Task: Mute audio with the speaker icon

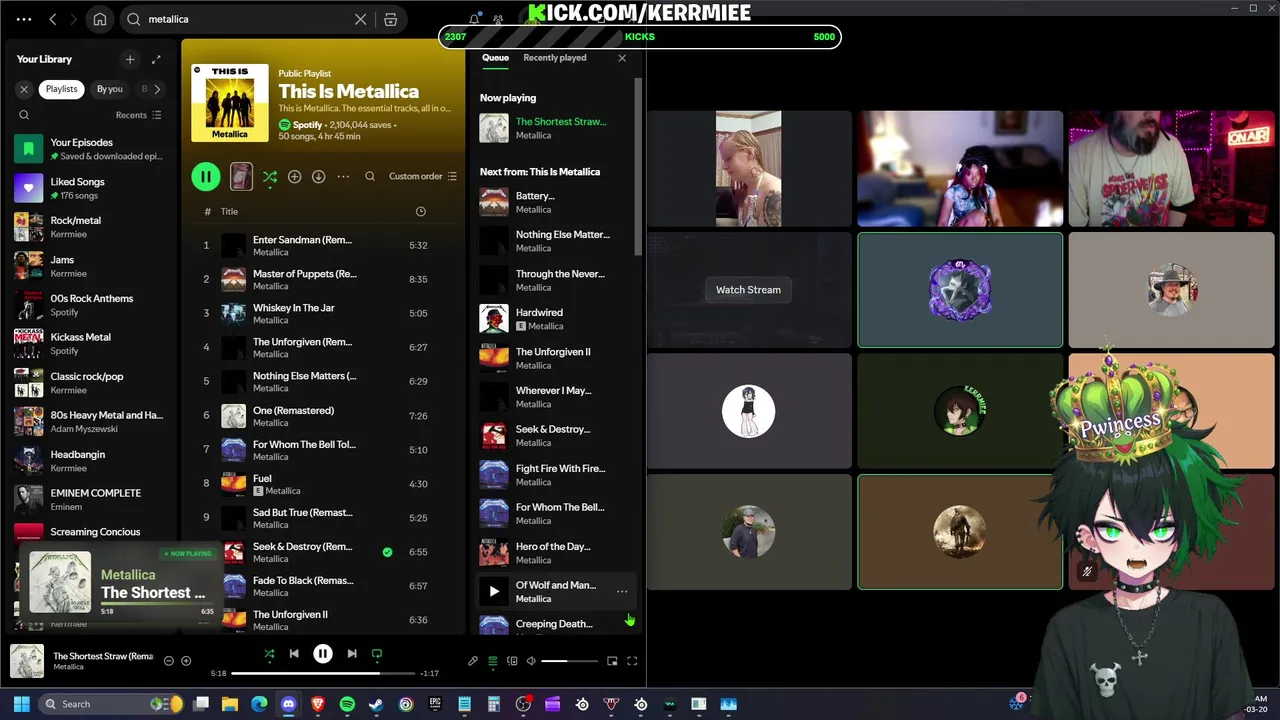Action: 531,661
